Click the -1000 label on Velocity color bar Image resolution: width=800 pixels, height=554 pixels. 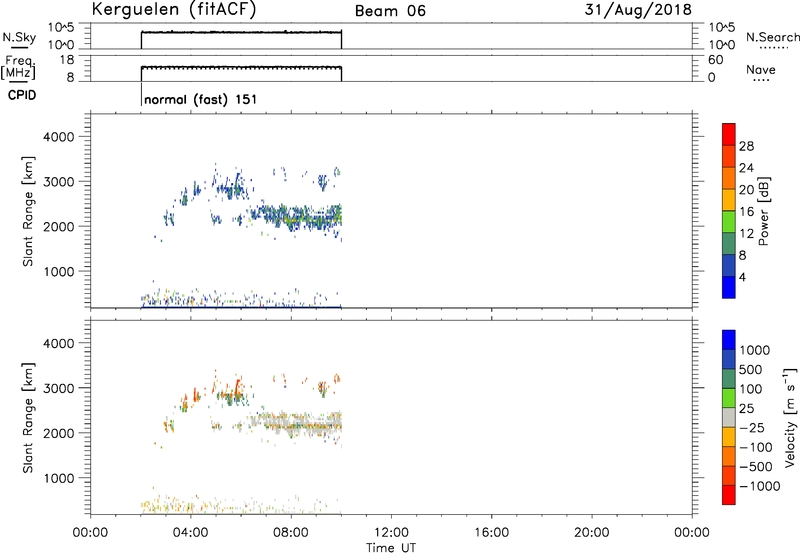(759, 486)
